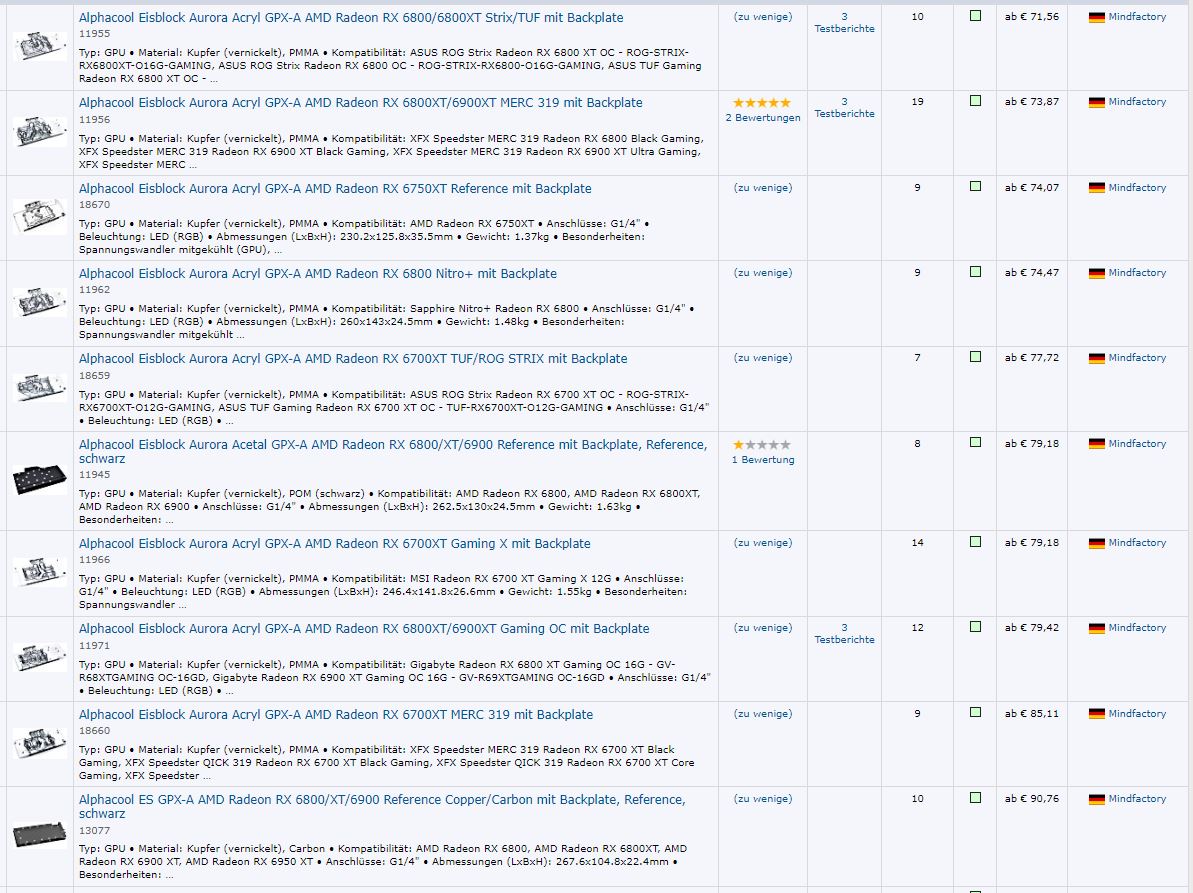Open 3 Testberichte for RX 6800/6800XT Strix/TUF
Image resolution: width=1193 pixels, height=893 pixels.
point(845,23)
